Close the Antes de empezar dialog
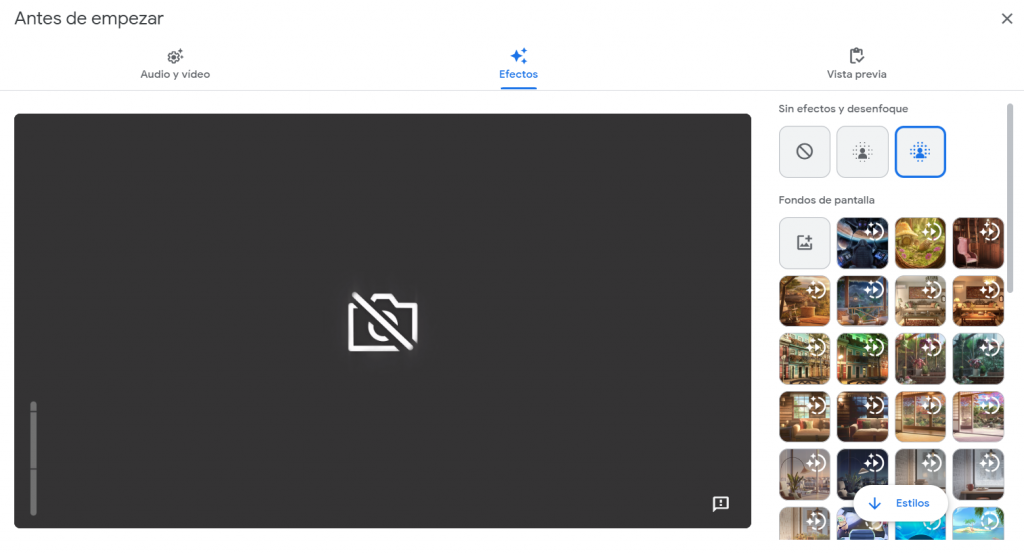 tap(1007, 18)
